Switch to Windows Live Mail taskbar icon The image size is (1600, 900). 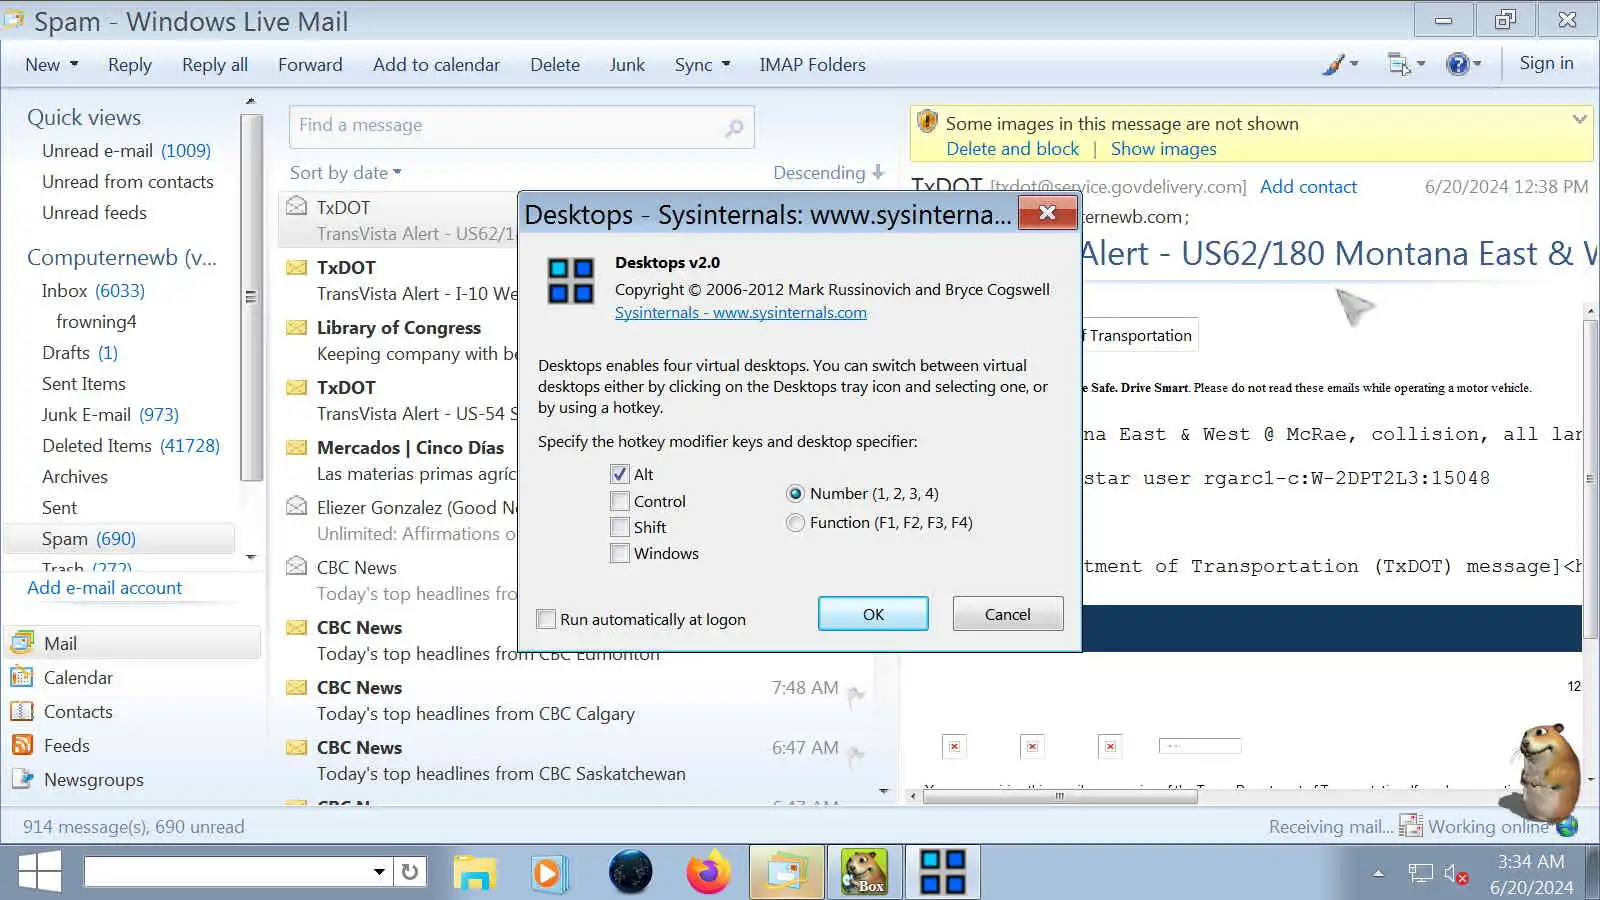click(787, 872)
